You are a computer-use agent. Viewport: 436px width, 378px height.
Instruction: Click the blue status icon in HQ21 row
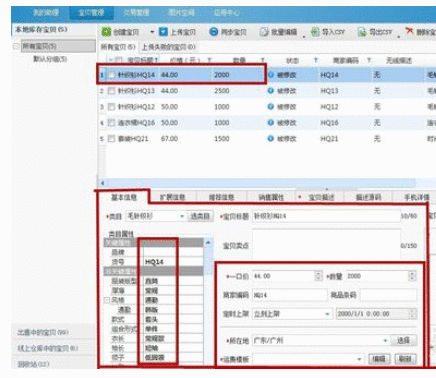271,139
